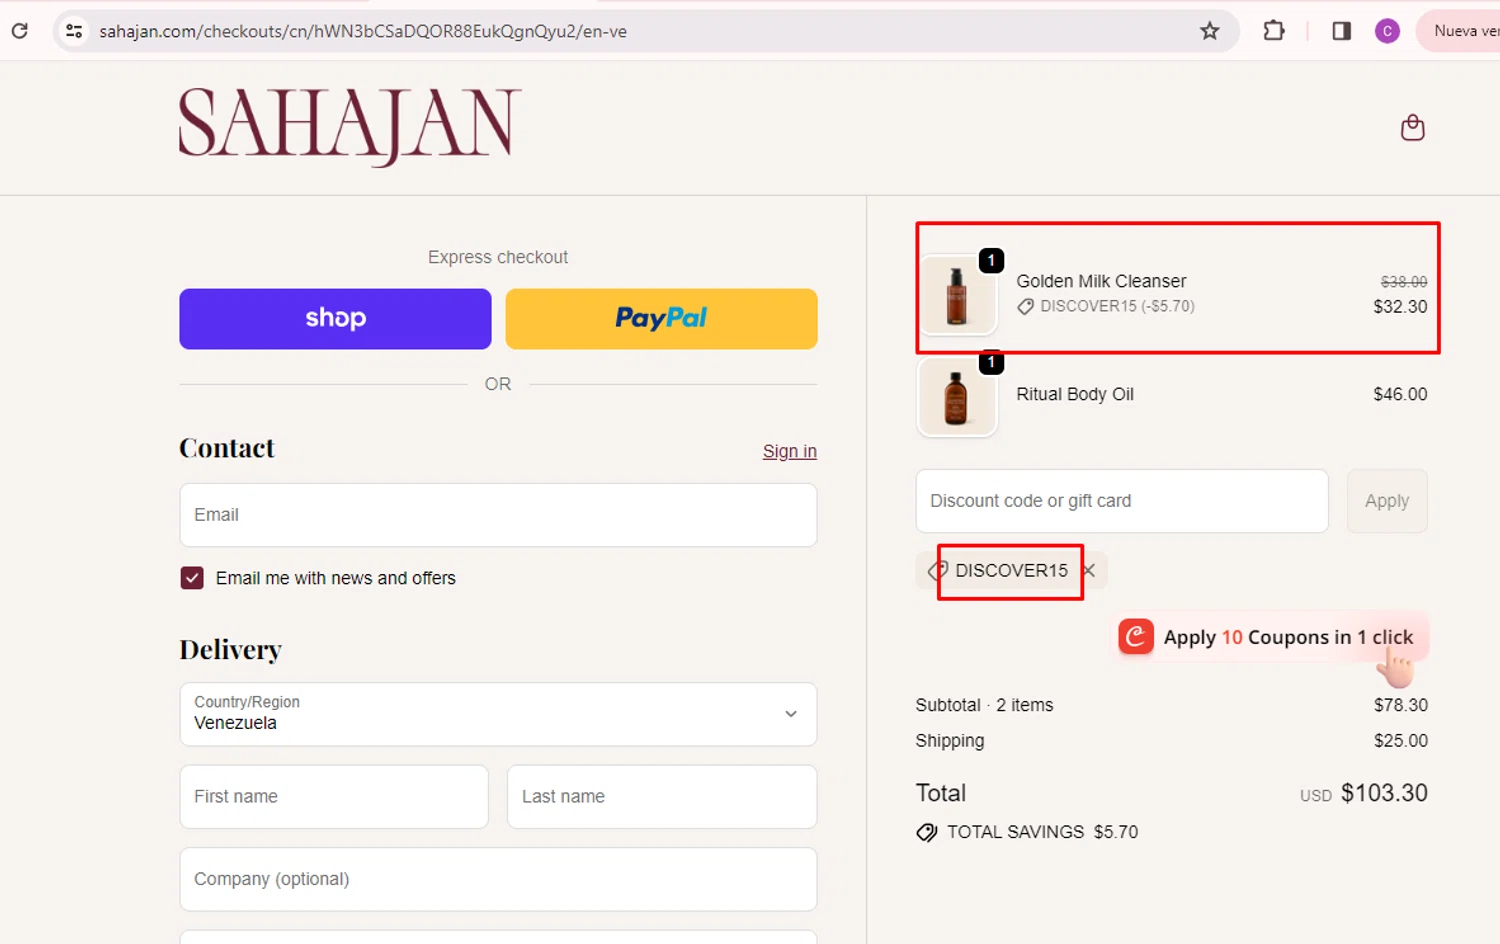Click the SAHAJAN logo
The height and width of the screenshot is (944, 1500).
point(350,125)
